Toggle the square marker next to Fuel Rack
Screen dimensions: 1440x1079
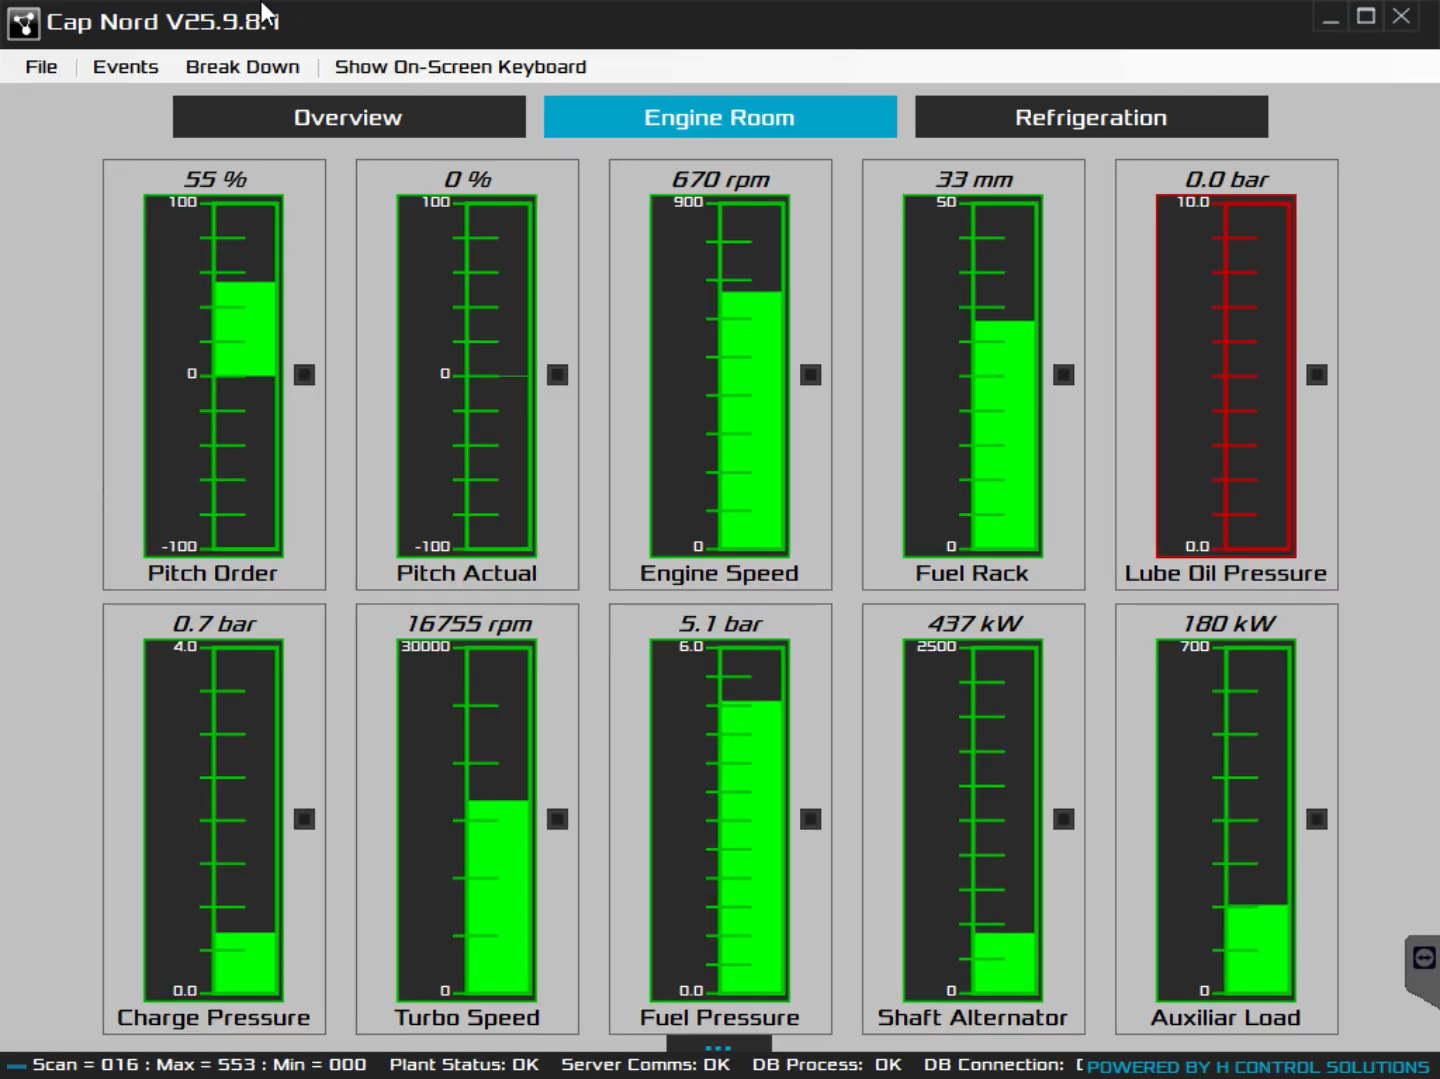tap(1064, 375)
